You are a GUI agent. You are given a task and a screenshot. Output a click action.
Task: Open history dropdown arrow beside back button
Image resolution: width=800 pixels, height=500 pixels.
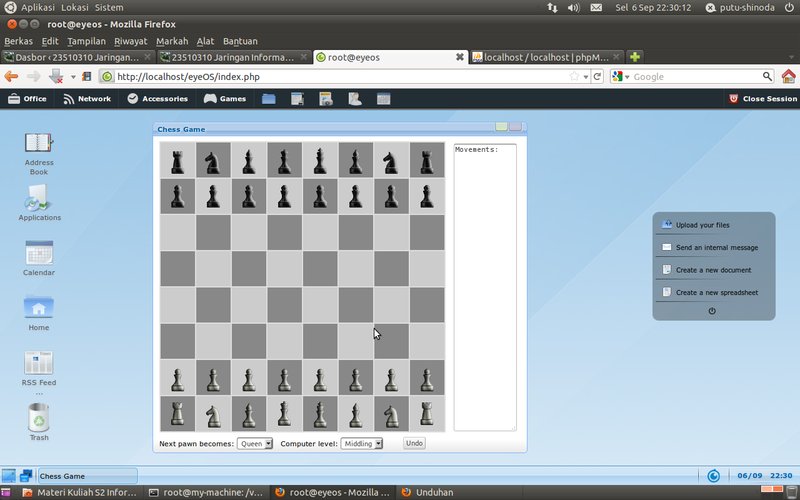[73, 77]
